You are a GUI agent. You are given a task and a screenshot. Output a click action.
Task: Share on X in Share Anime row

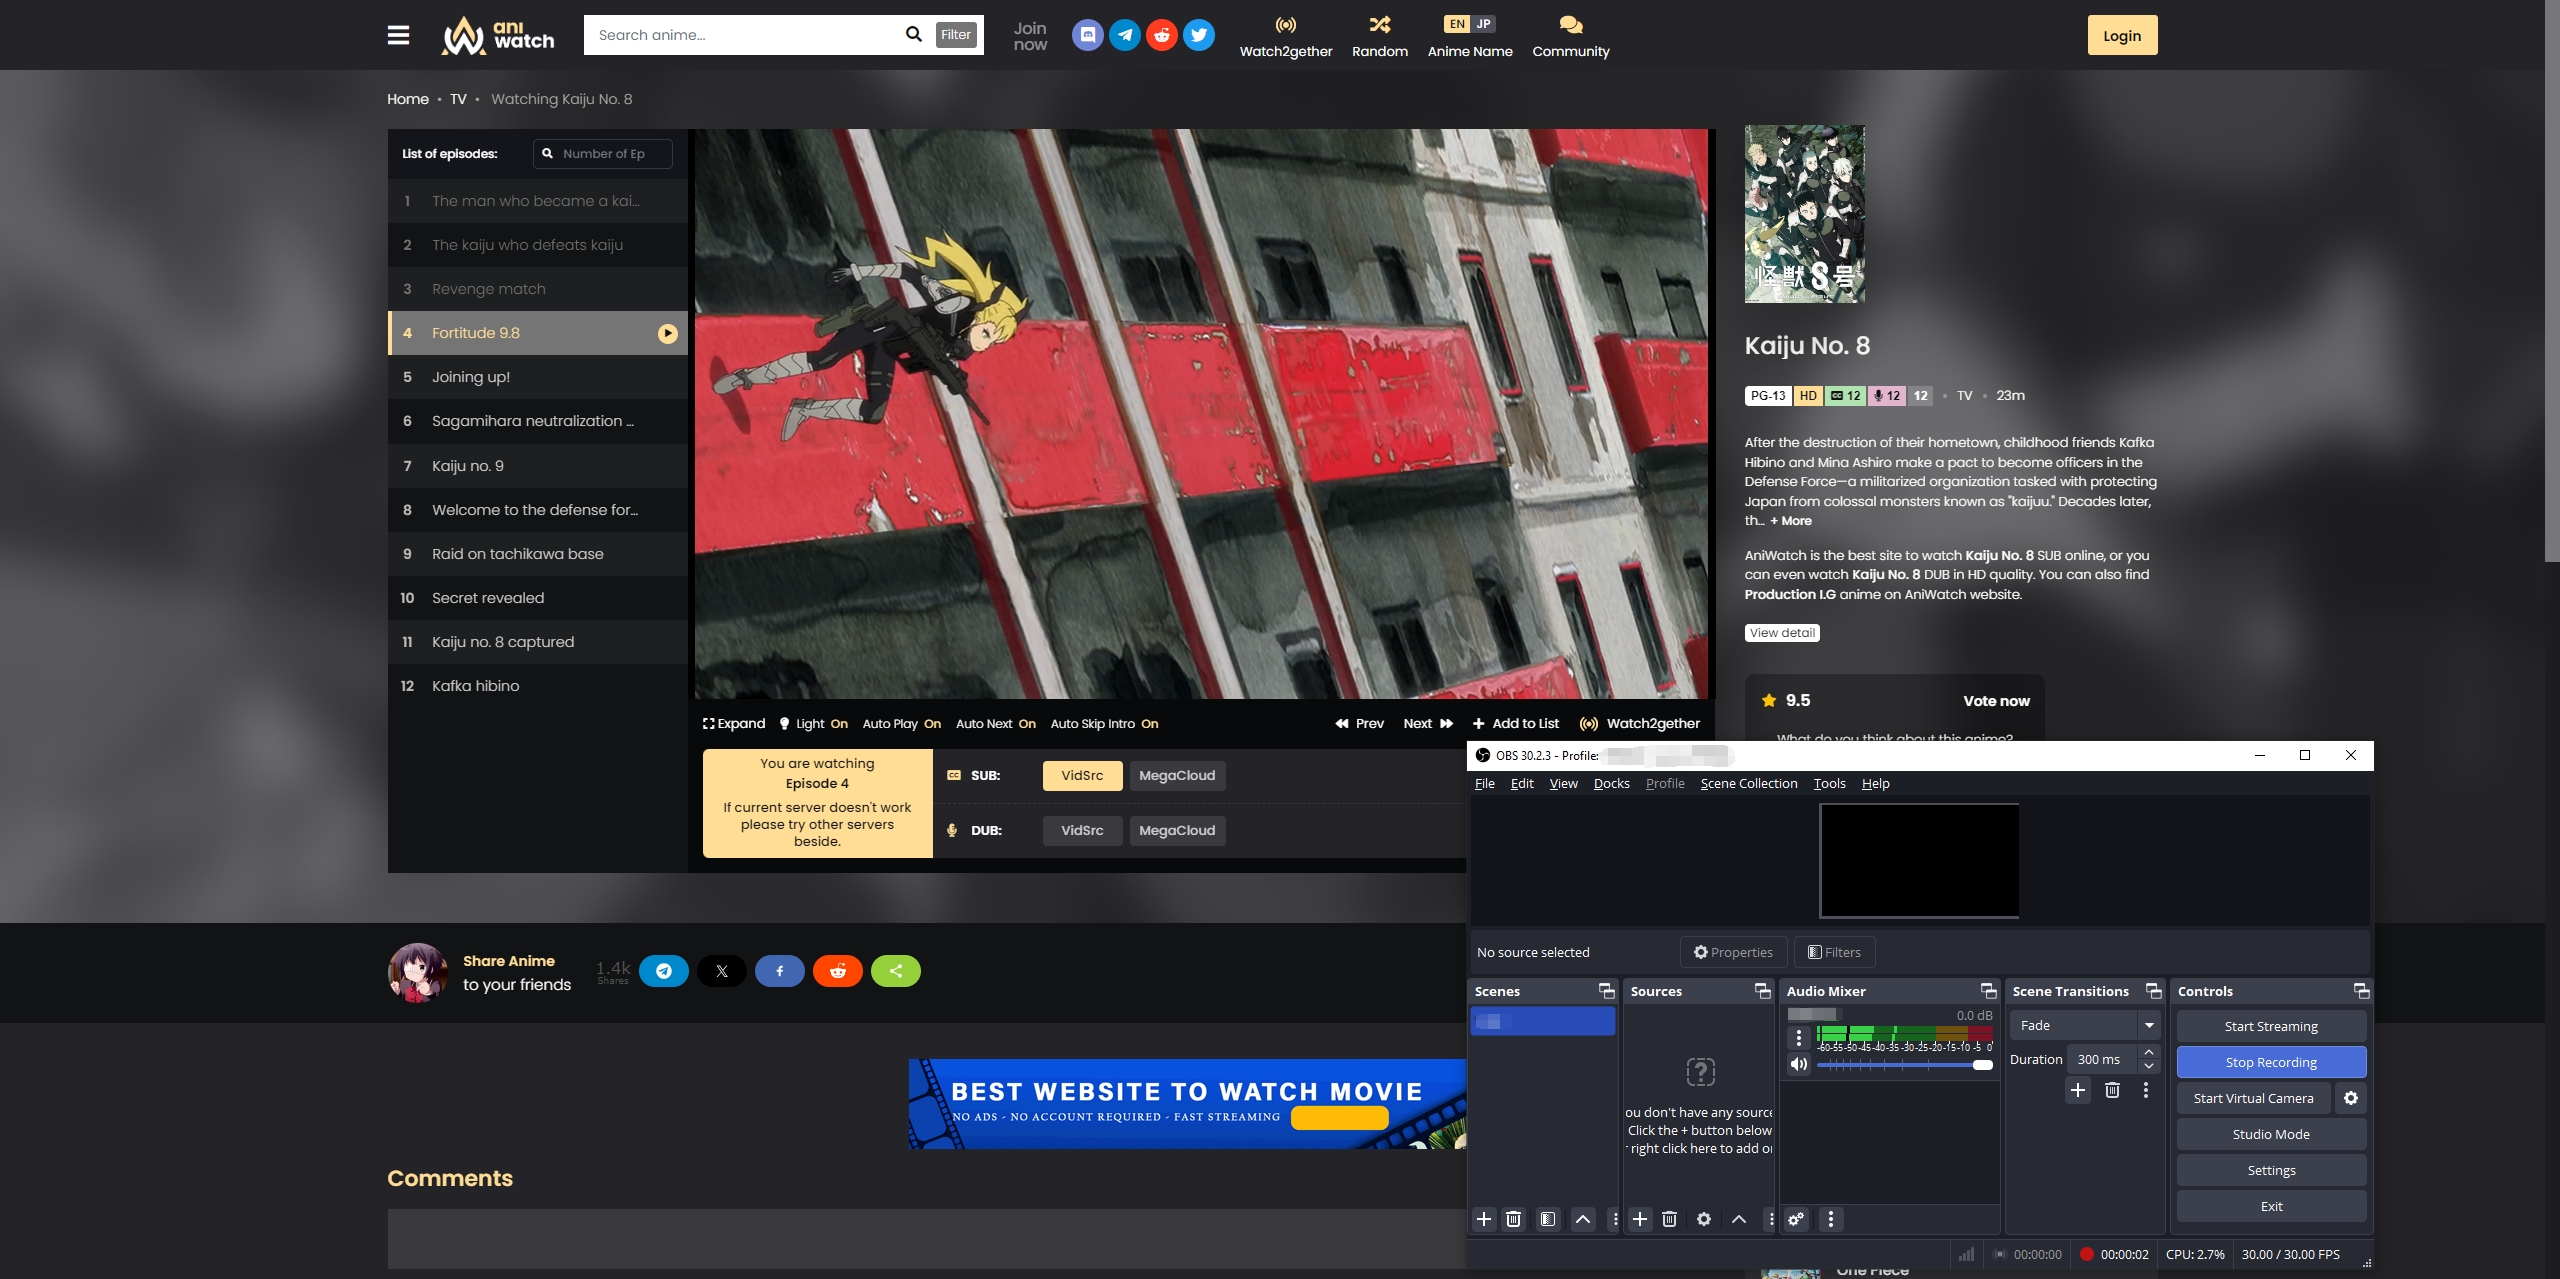[722, 971]
